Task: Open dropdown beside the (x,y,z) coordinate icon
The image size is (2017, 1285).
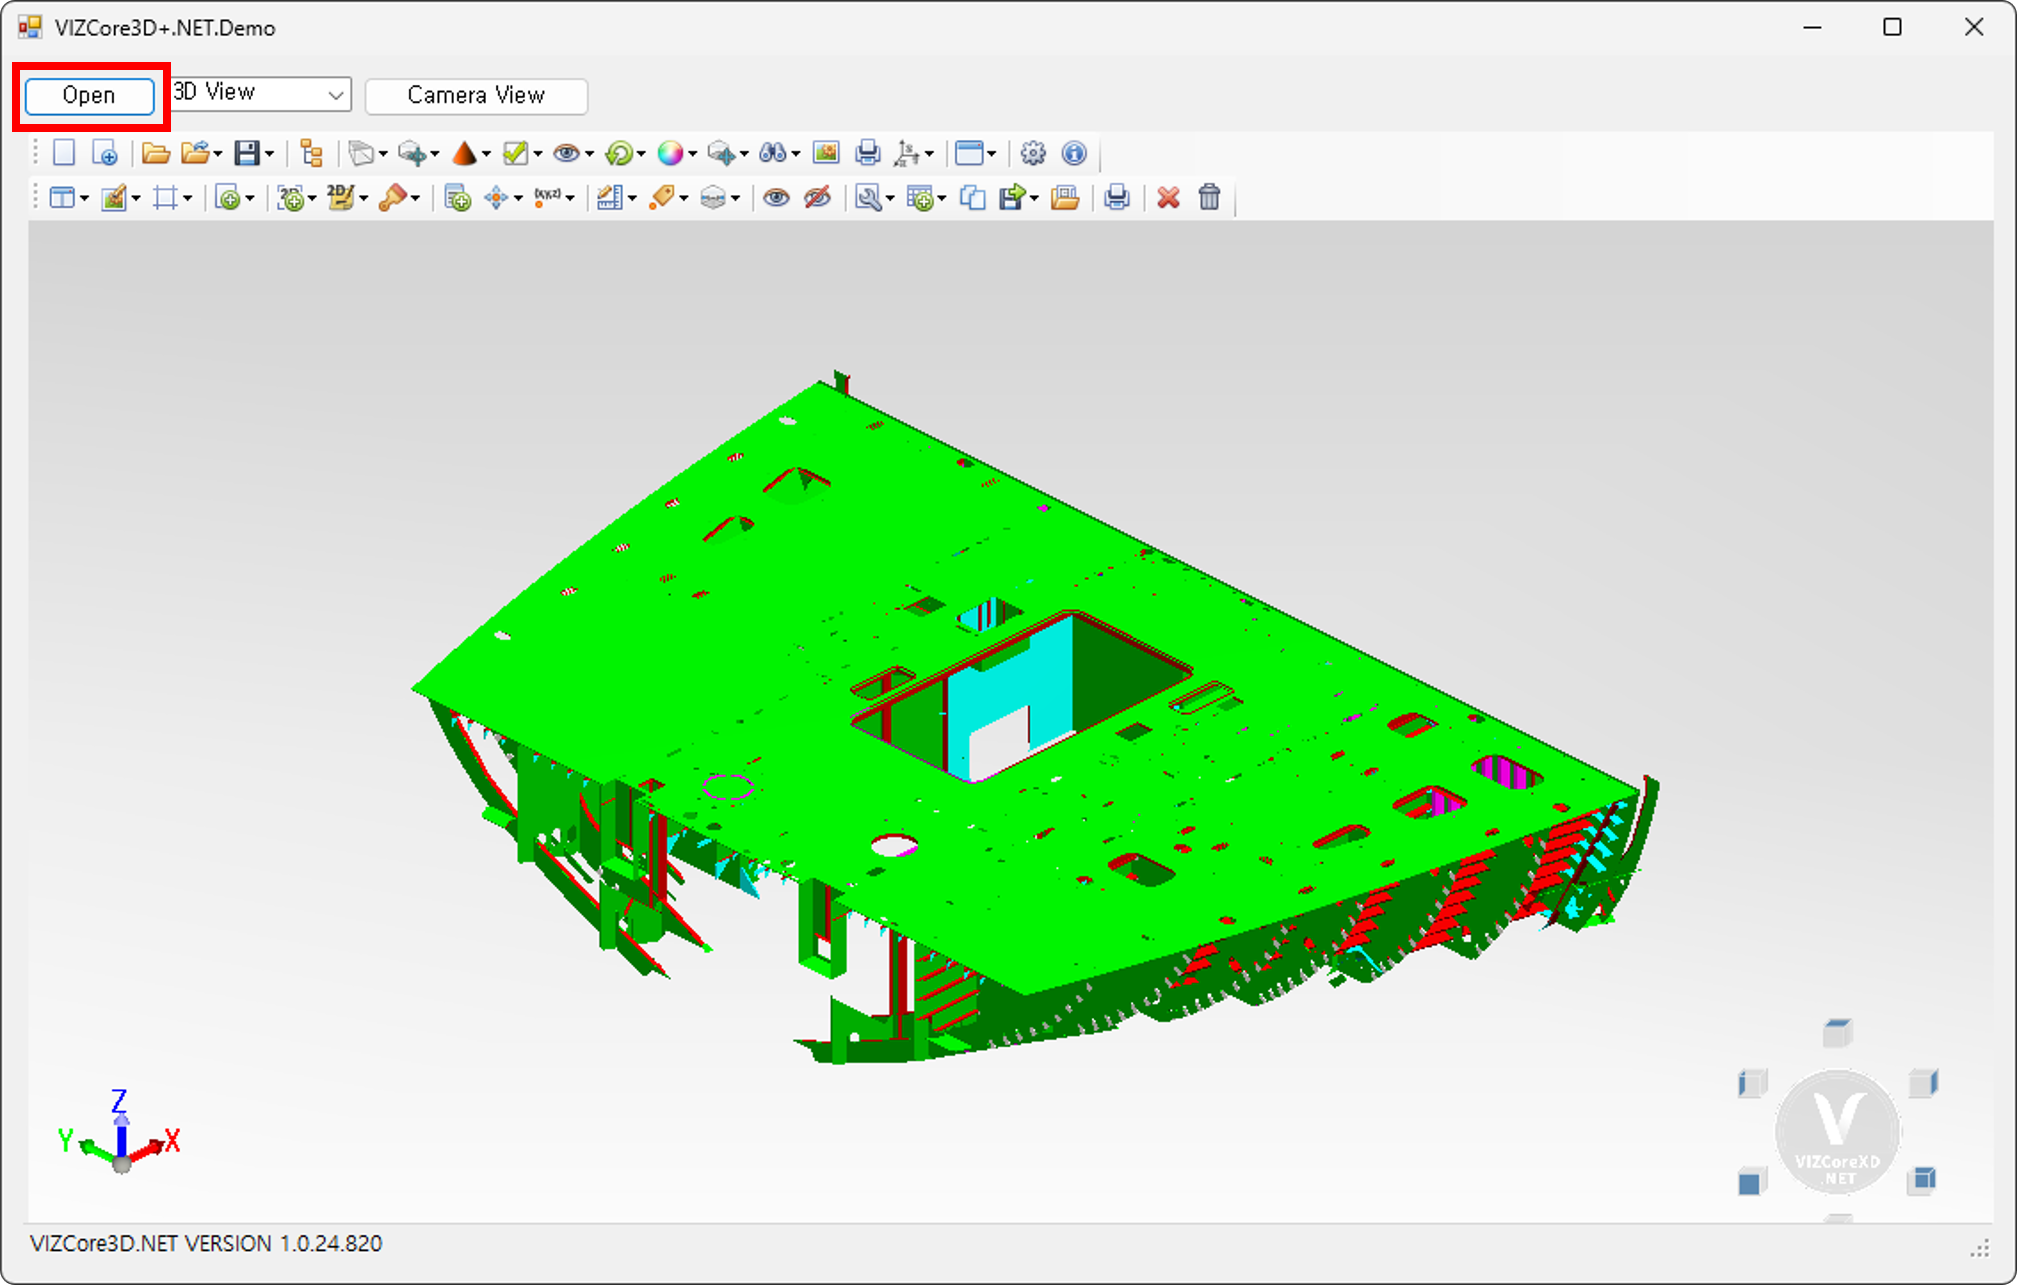Action: (x=571, y=199)
